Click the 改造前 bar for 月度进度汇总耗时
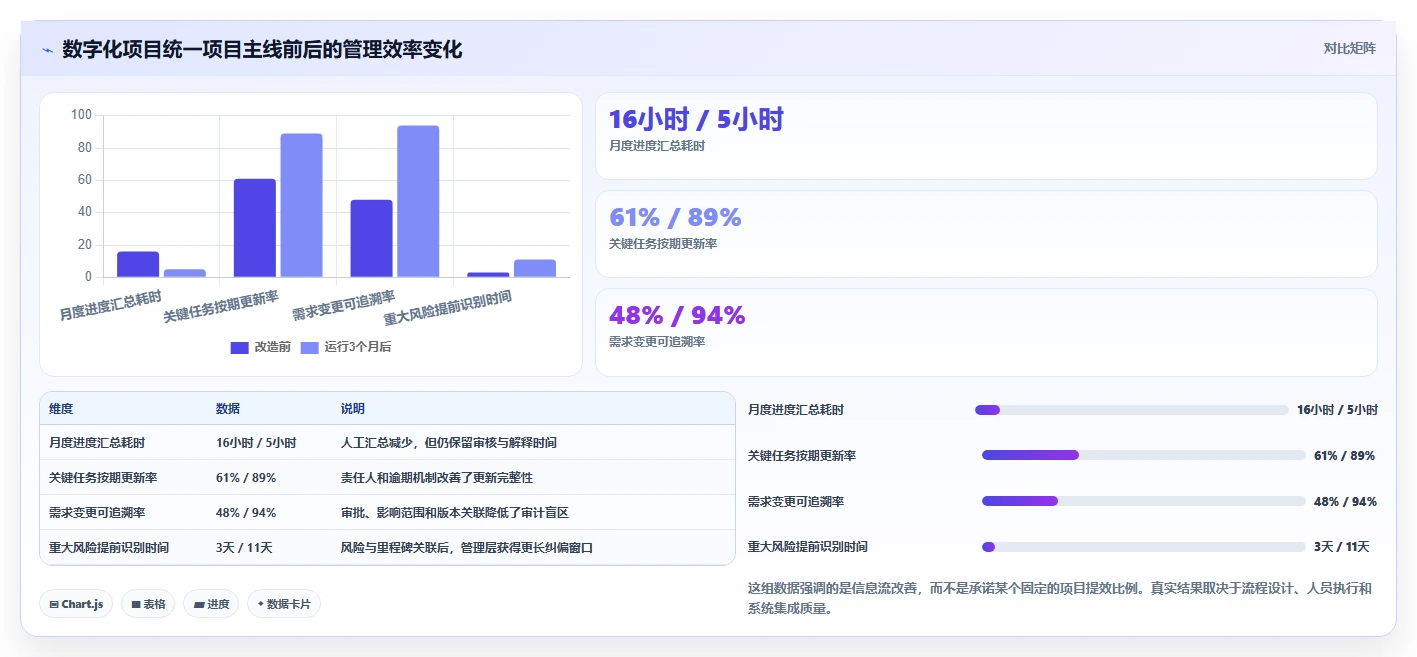The height and width of the screenshot is (657, 1417). pyautogui.click(x=138, y=264)
